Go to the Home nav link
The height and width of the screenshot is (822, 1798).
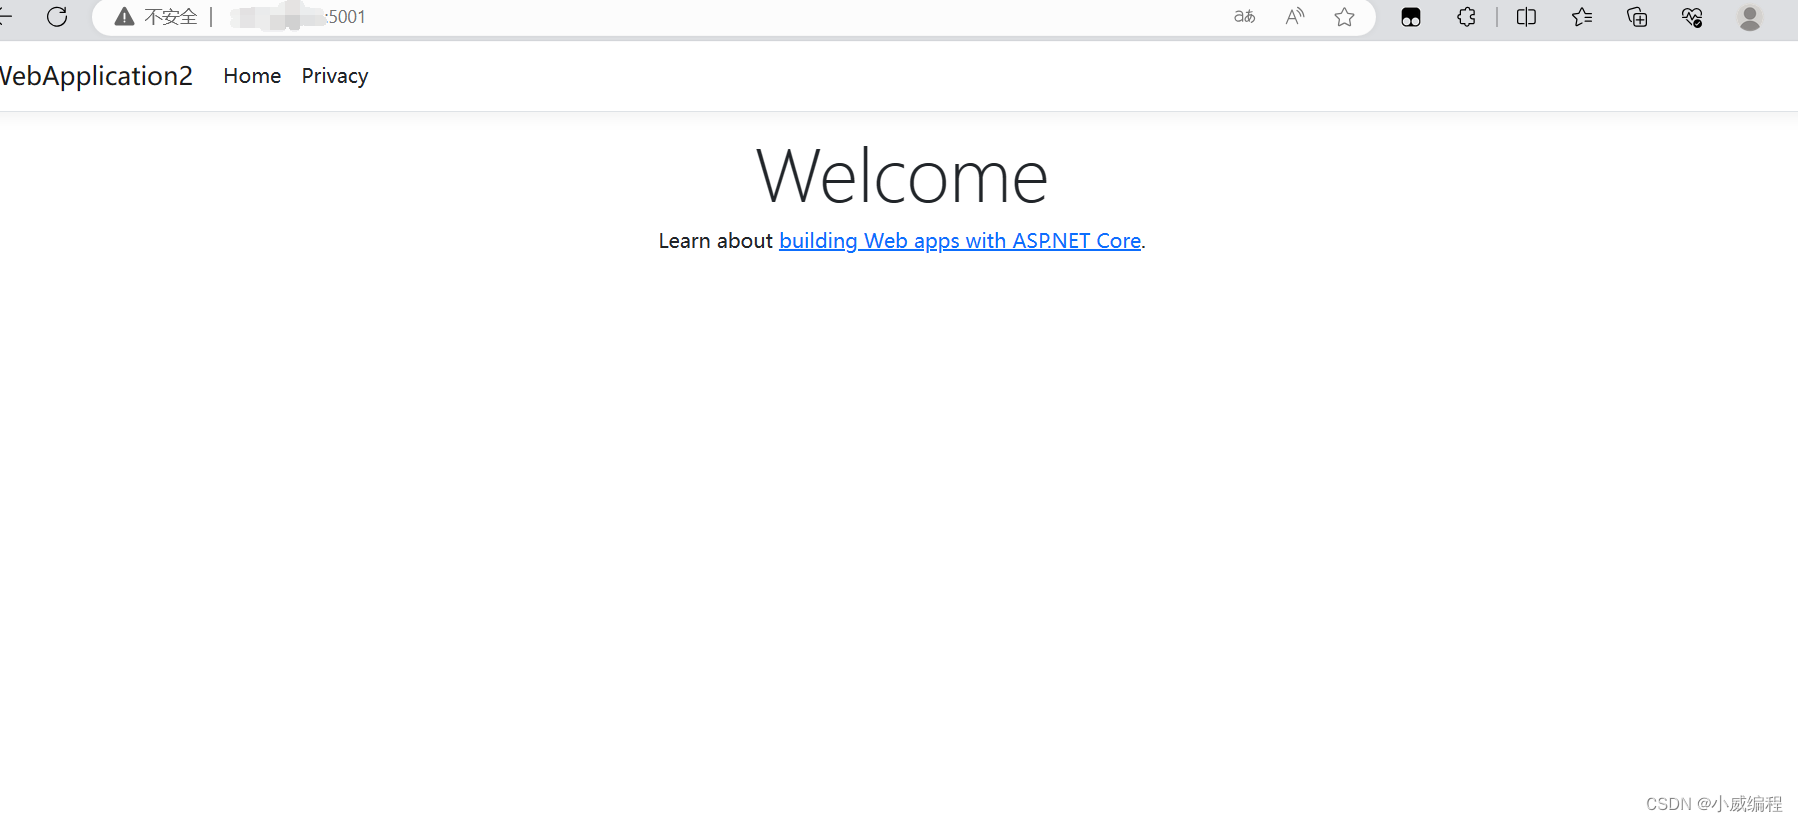pyautogui.click(x=252, y=76)
